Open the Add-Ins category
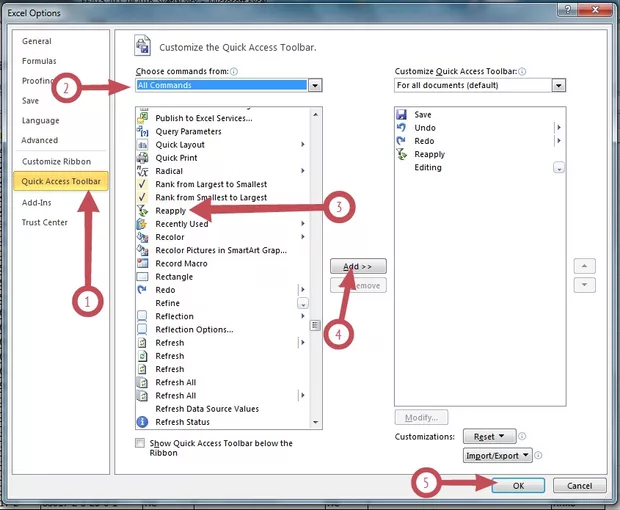620x510 pixels. pyautogui.click(x=36, y=202)
